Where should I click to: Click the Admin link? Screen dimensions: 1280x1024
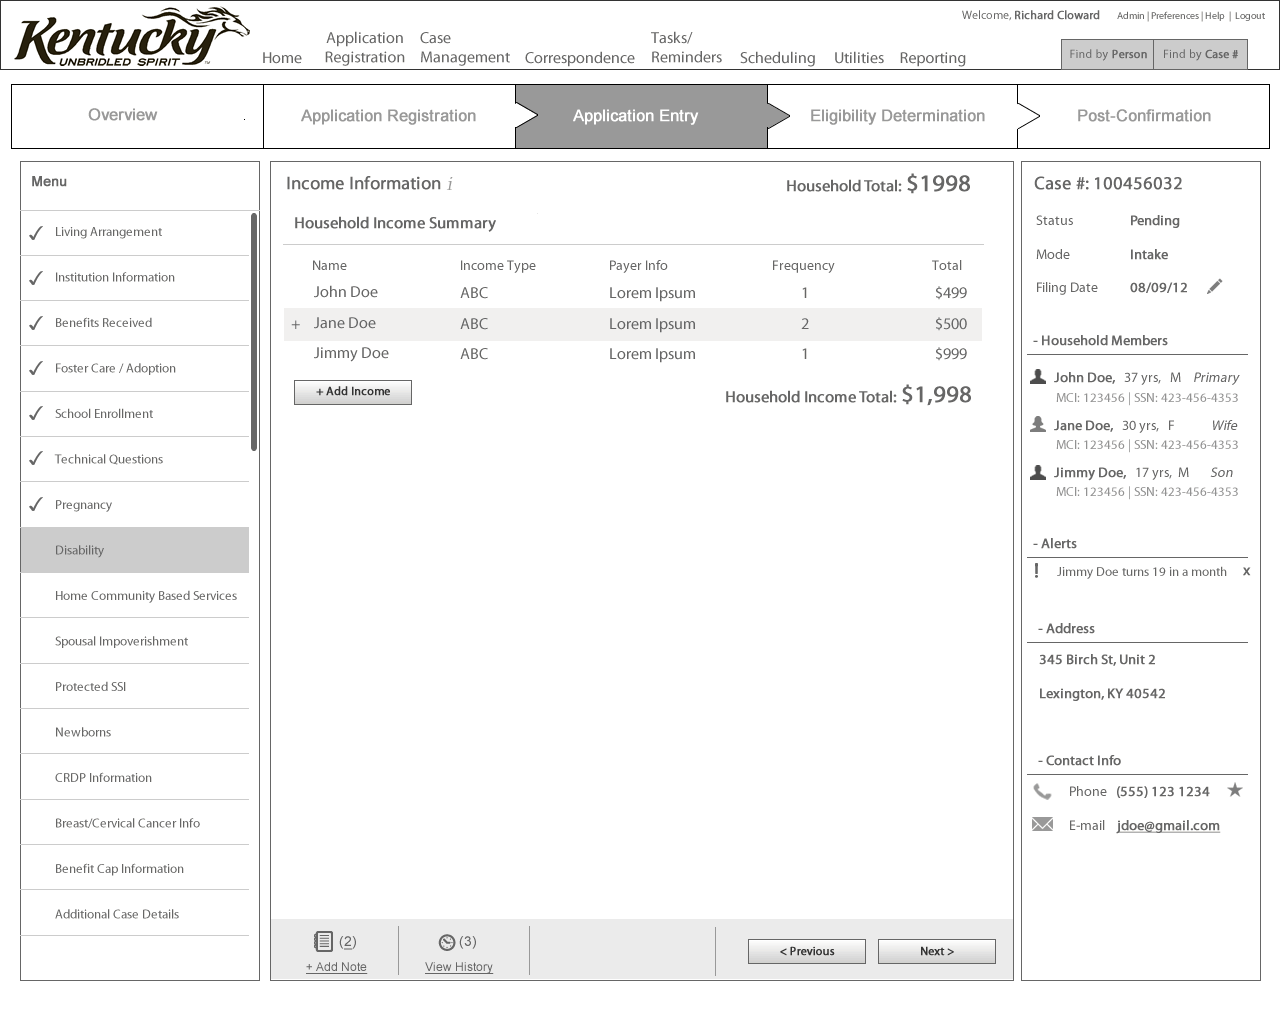click(1131, 16)
